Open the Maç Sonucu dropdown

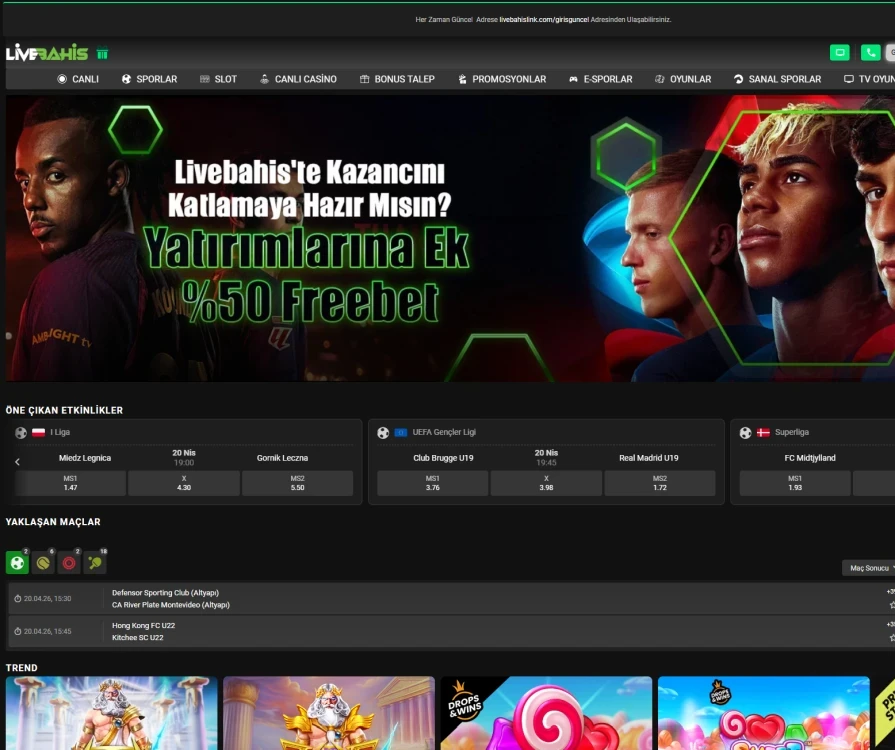[x=869, y=568]
